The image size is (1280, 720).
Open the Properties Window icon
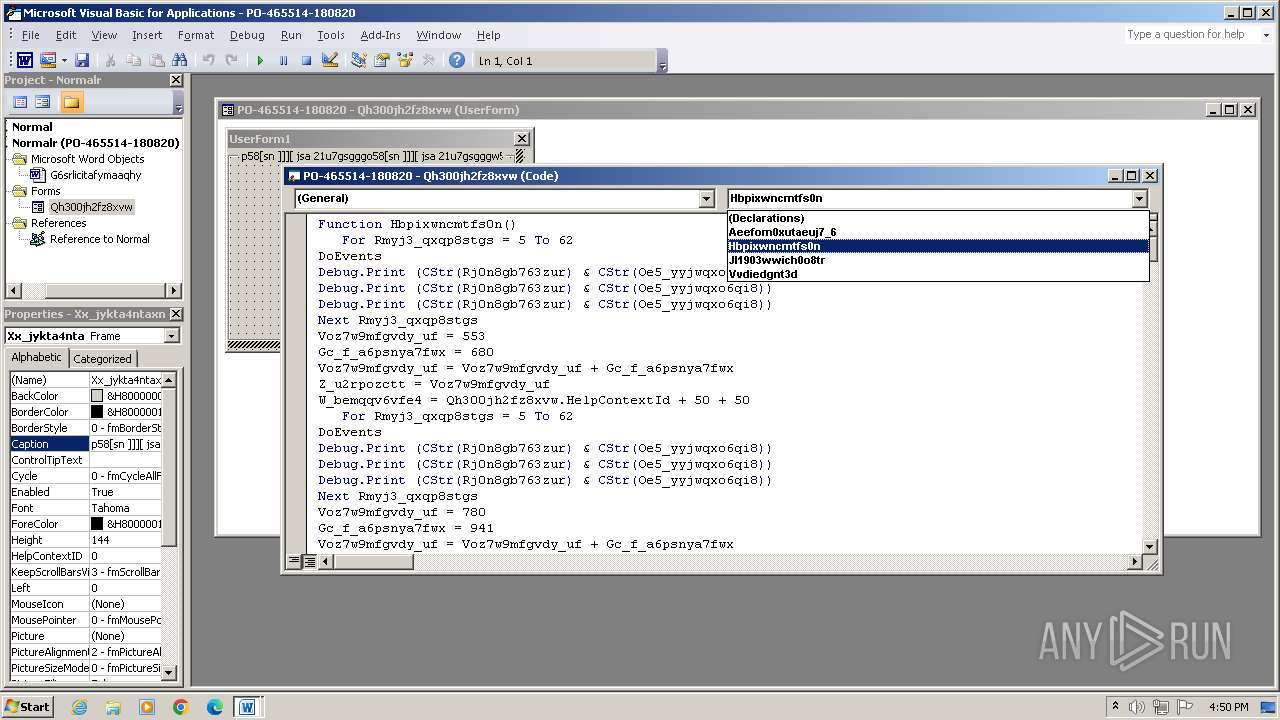pyautogui.click(x=382, y=61)
